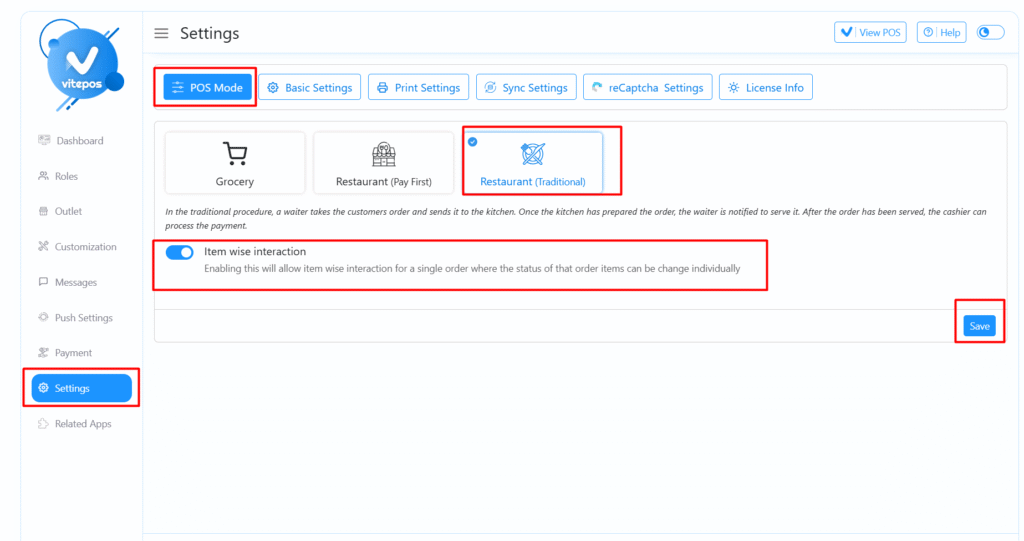Open the Sync Settings tab
Screen dimensions: 1024x541
click(526, 88)
